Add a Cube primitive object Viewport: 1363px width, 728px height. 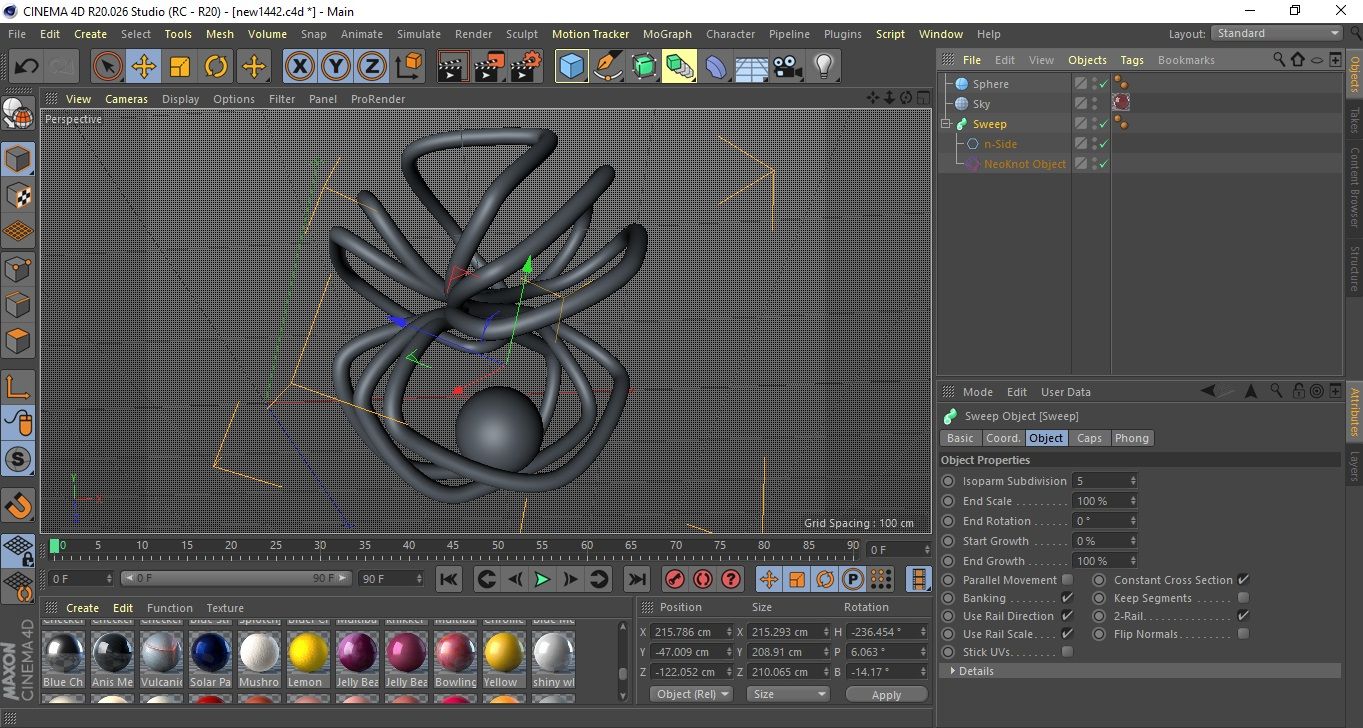point(571,67)
